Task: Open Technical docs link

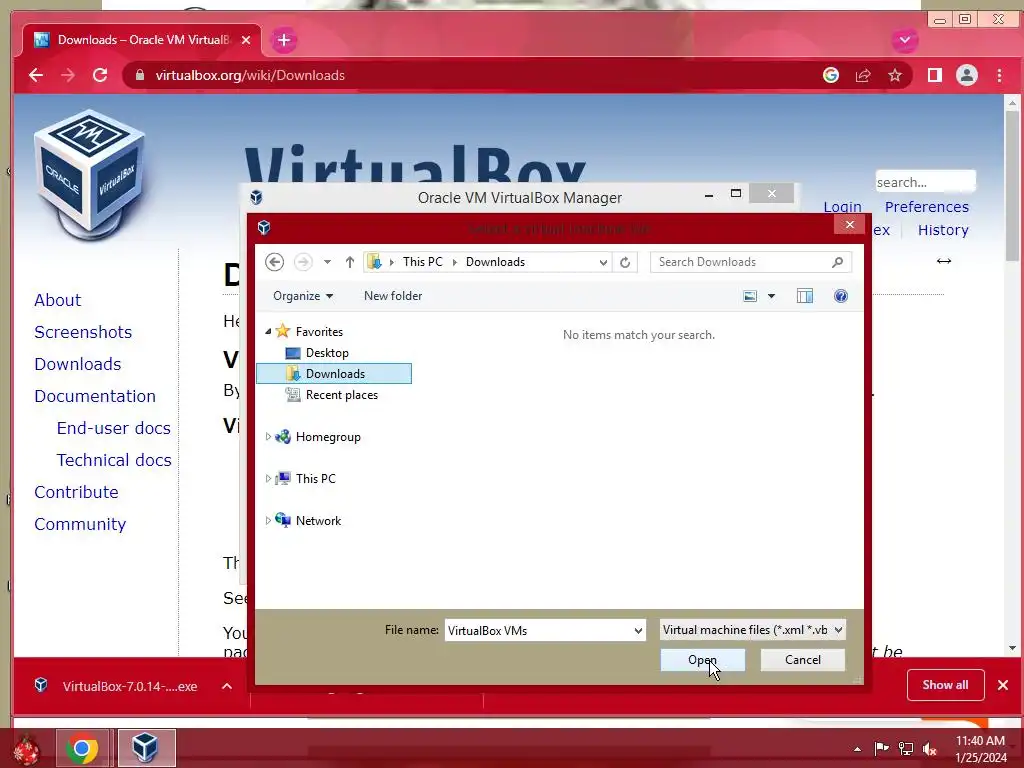Action: click(114, 460)
